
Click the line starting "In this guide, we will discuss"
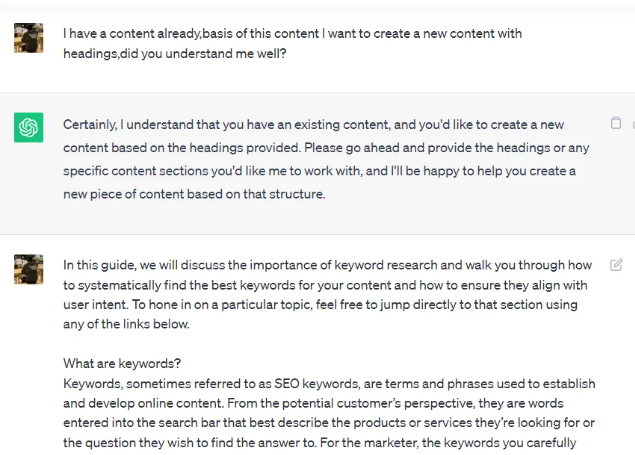point(327,265)
